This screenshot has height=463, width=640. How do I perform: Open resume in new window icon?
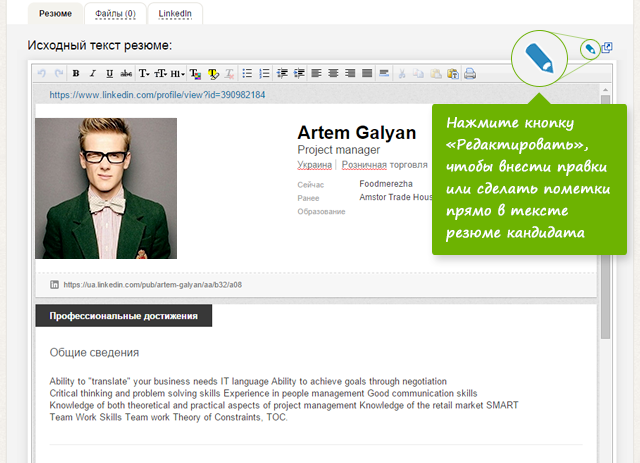pyautogui.click(x=606, y=47)
